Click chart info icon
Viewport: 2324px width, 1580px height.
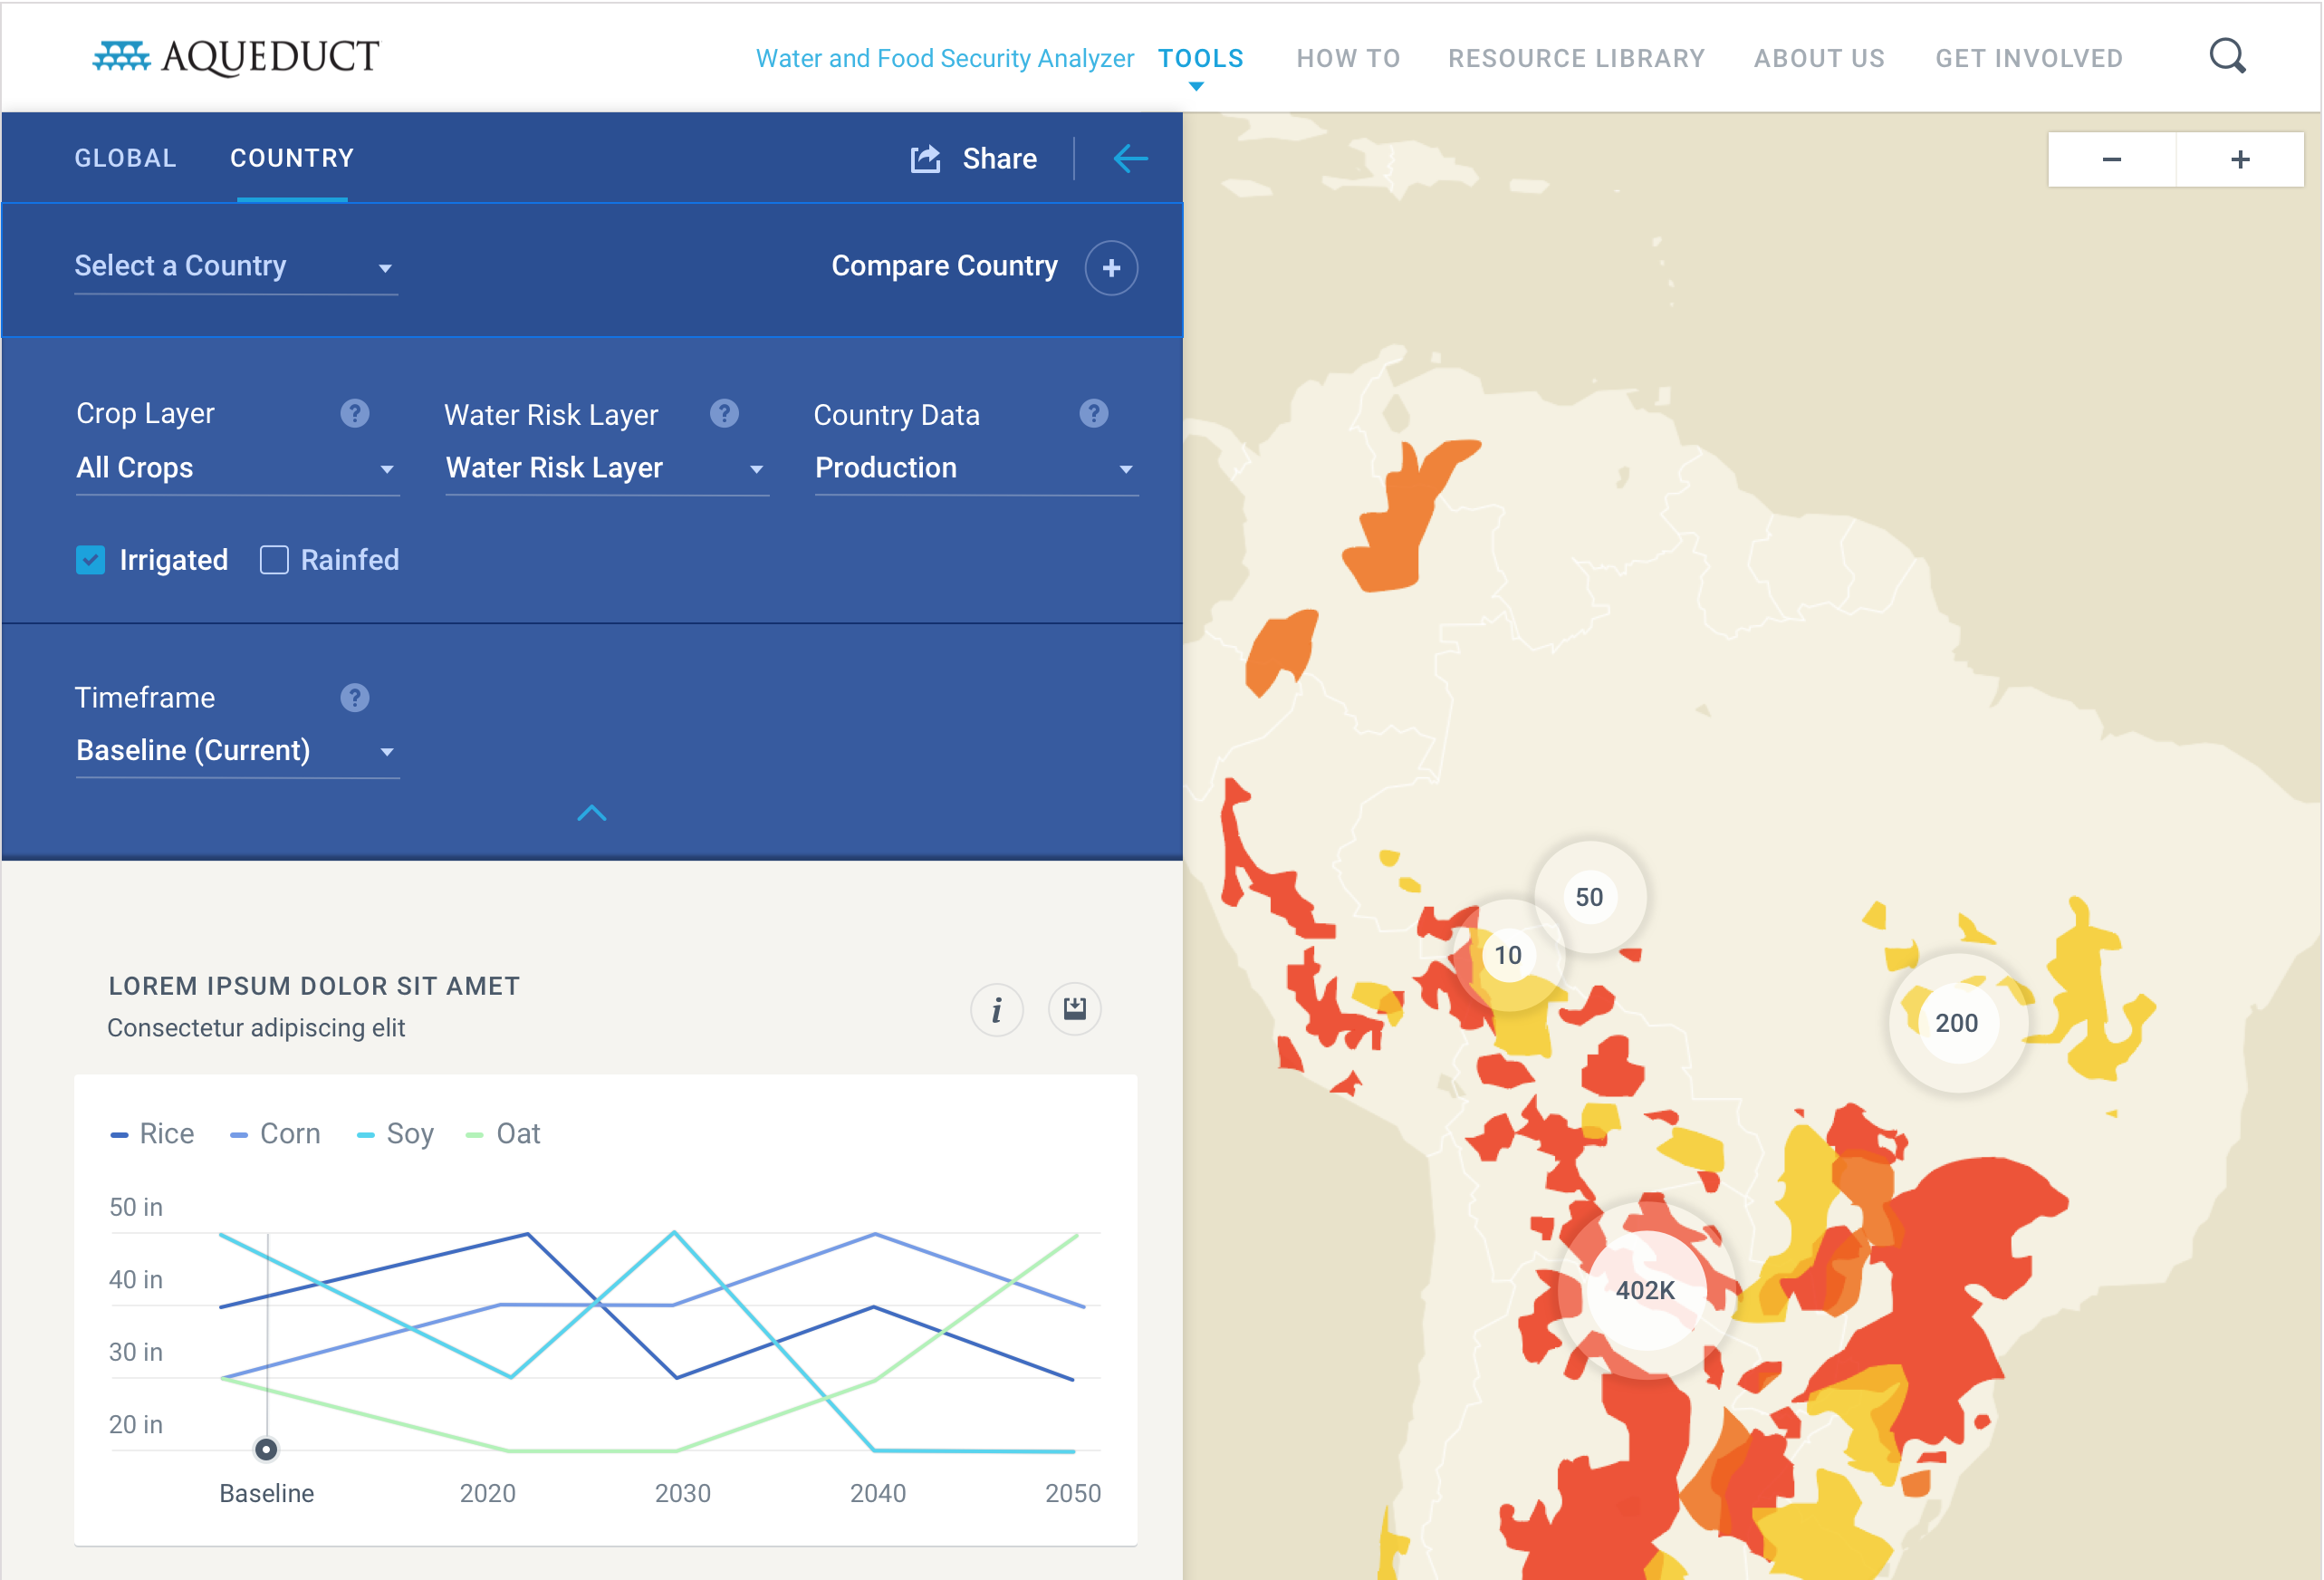(996, 1009)
